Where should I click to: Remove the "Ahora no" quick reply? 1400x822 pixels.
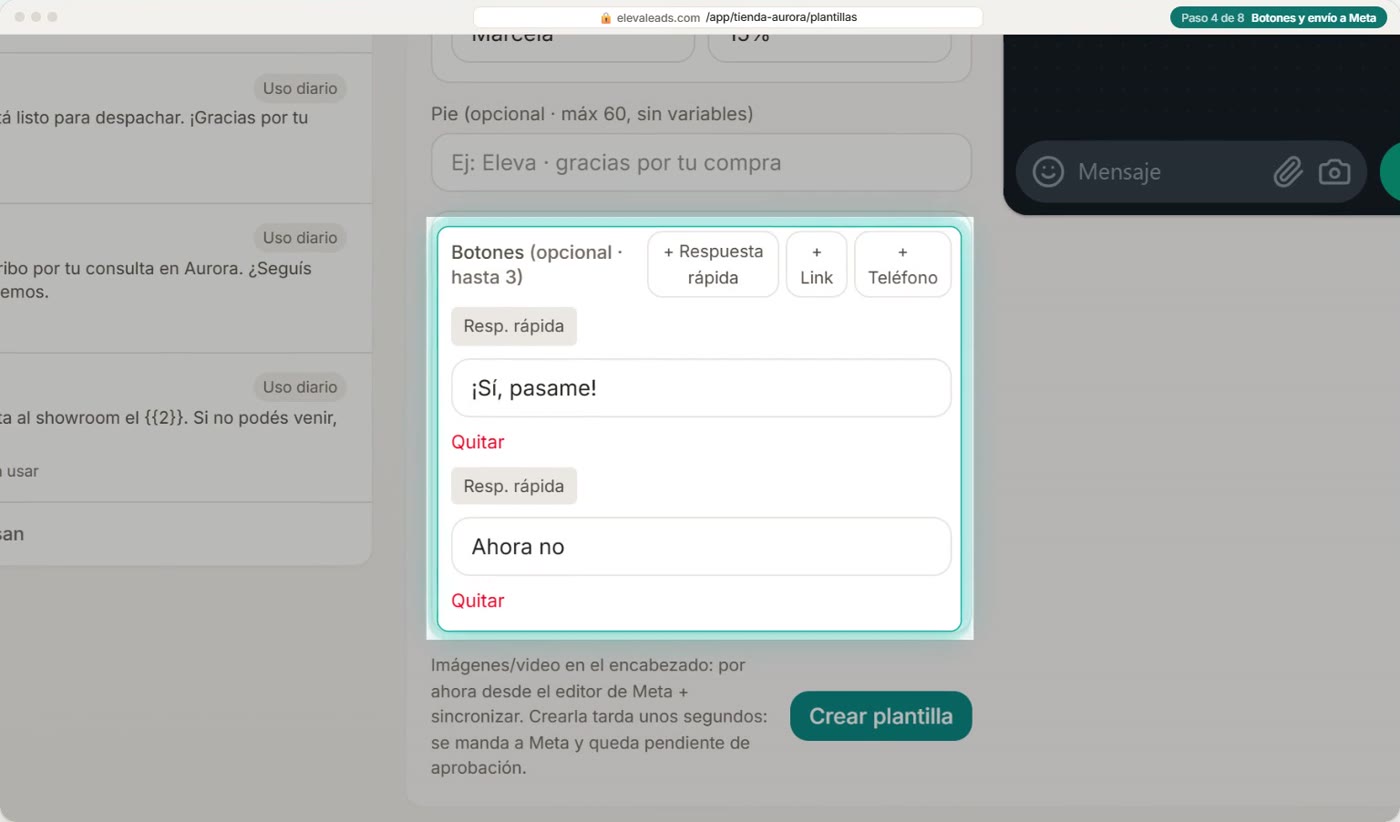[x=478, y=601]
